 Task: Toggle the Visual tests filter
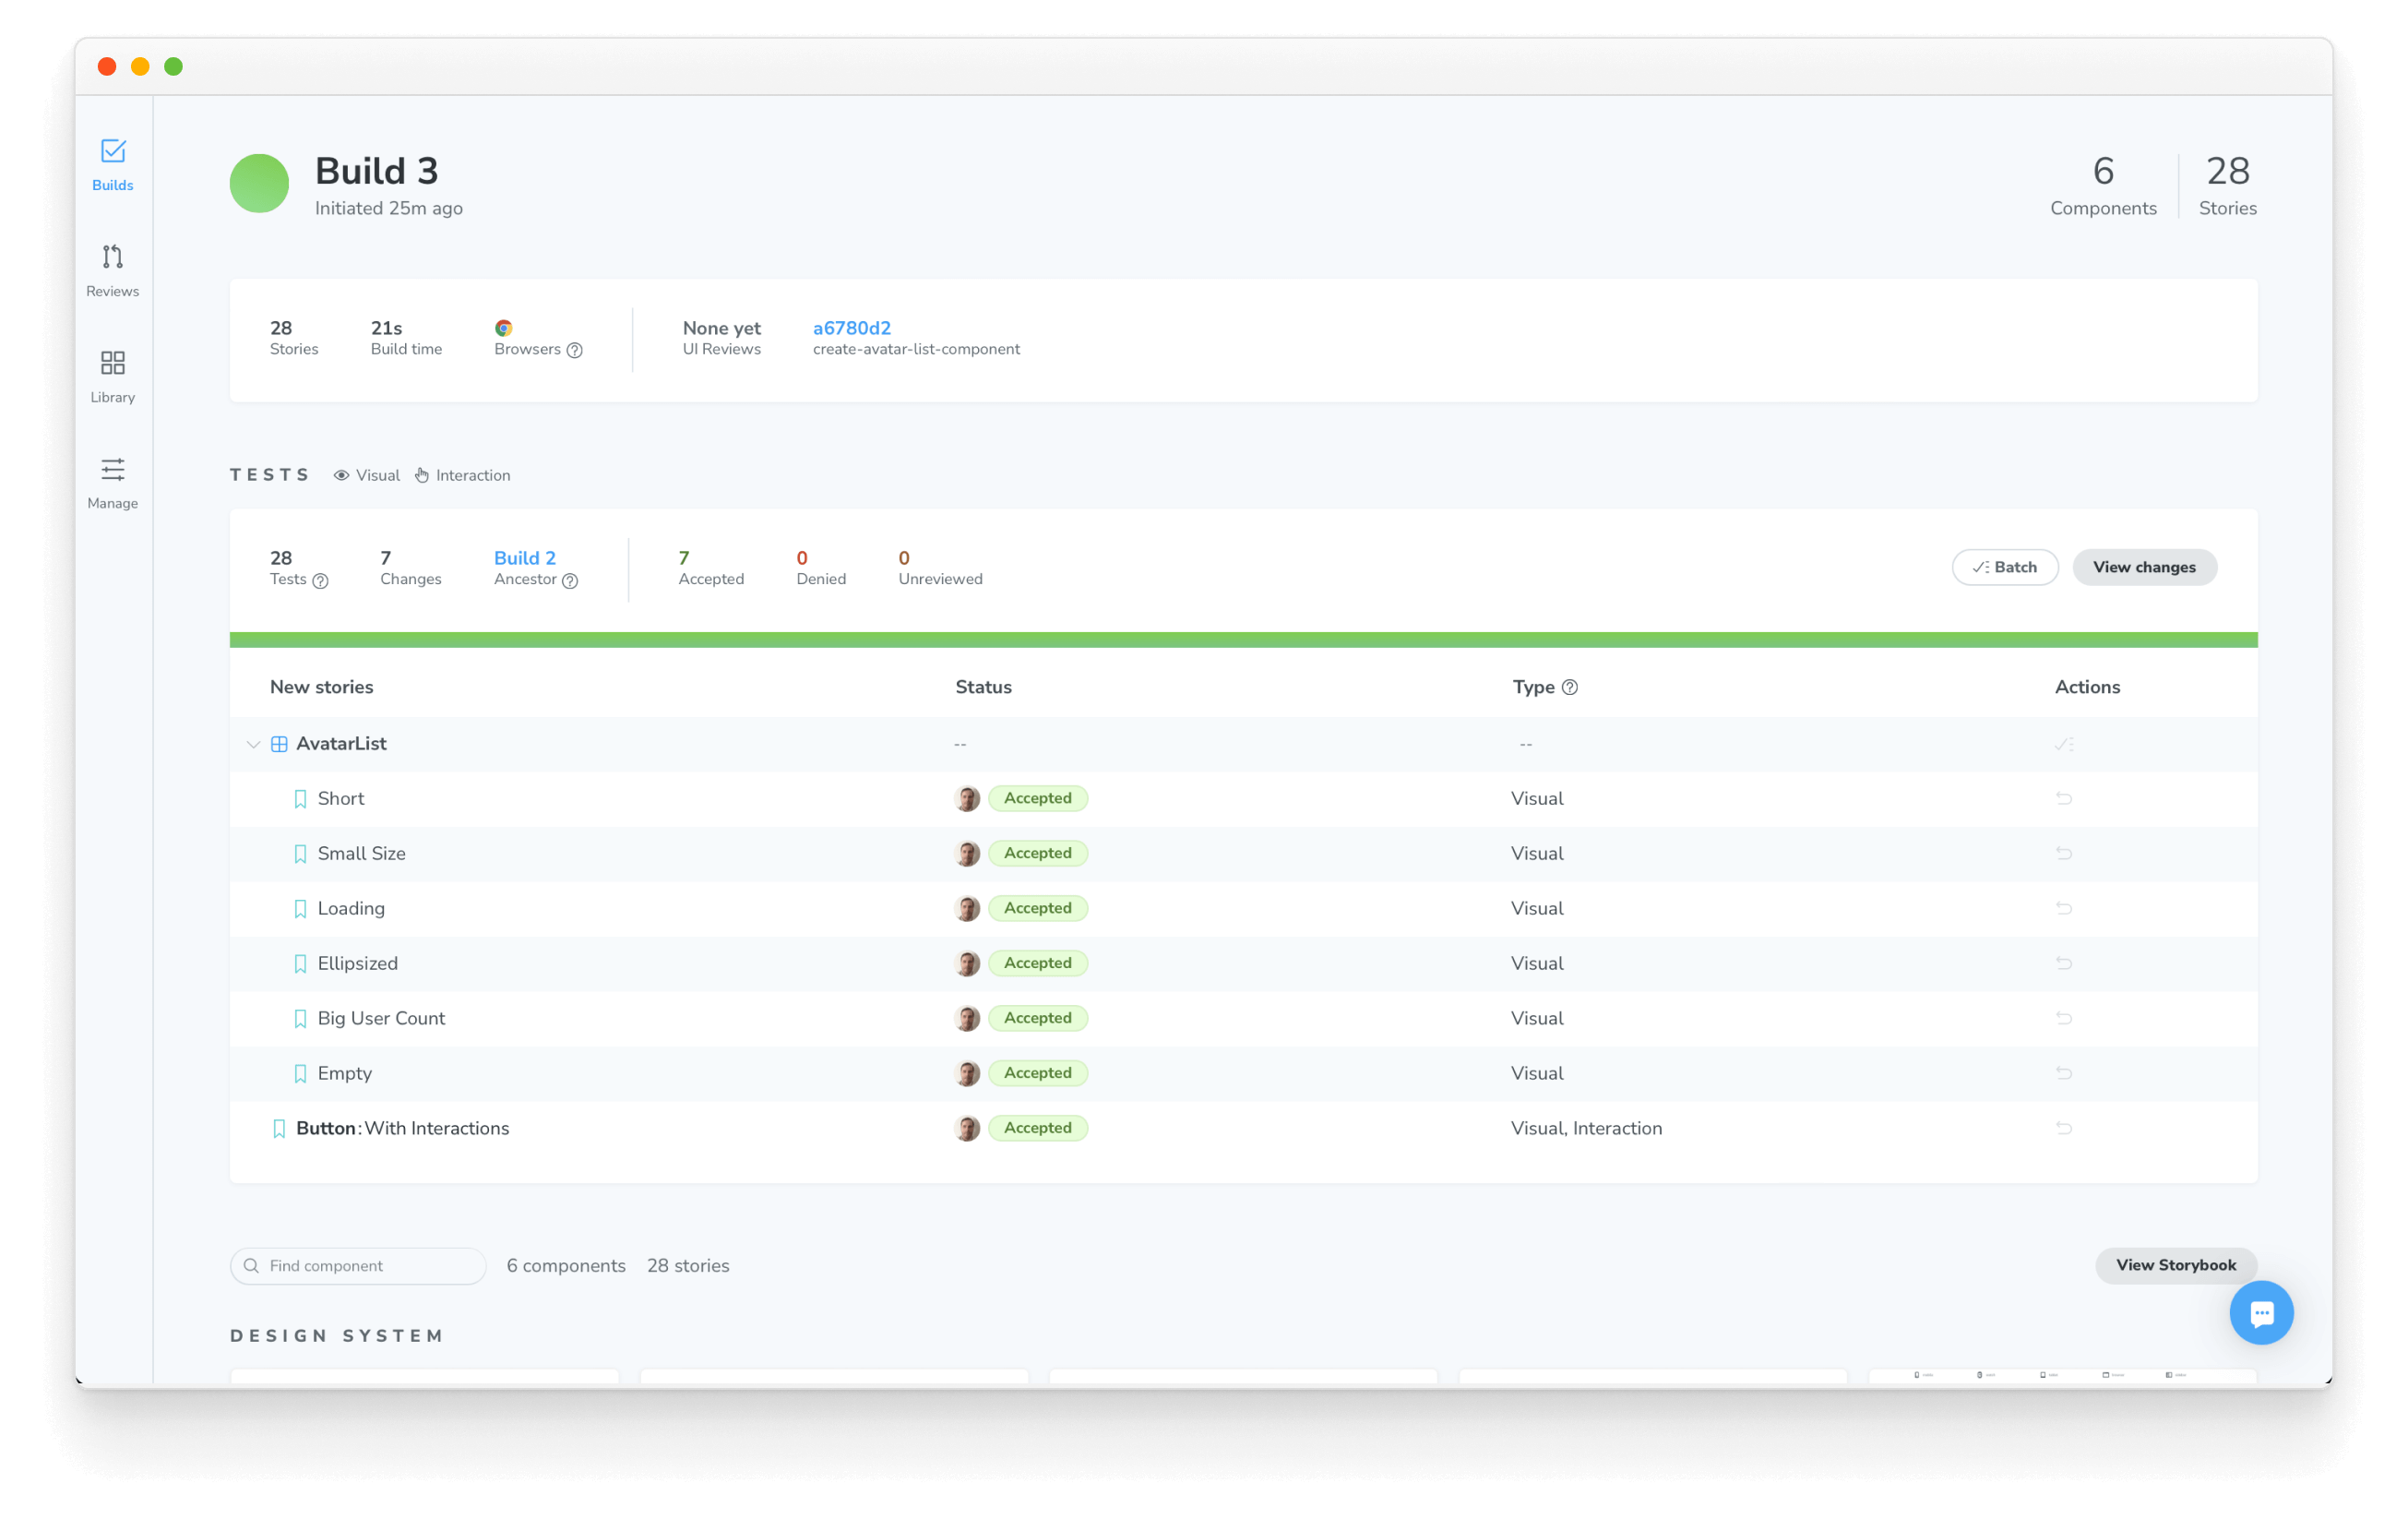[x=367, y=474]
